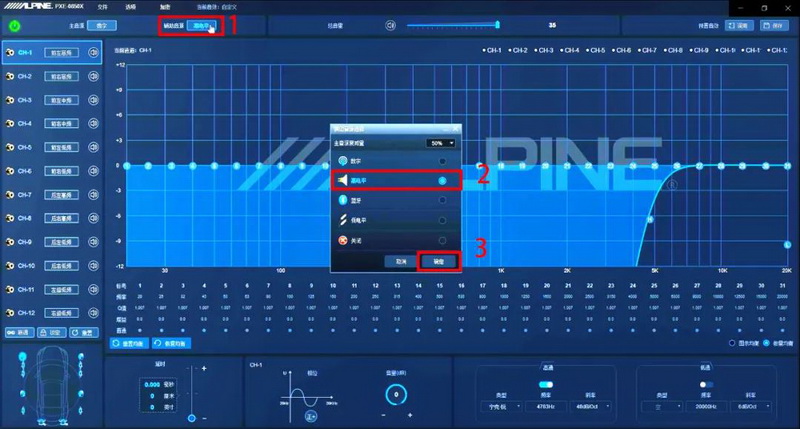
Task: Click the low-level lightning icon in the dialog
Action: coord(343,220)
